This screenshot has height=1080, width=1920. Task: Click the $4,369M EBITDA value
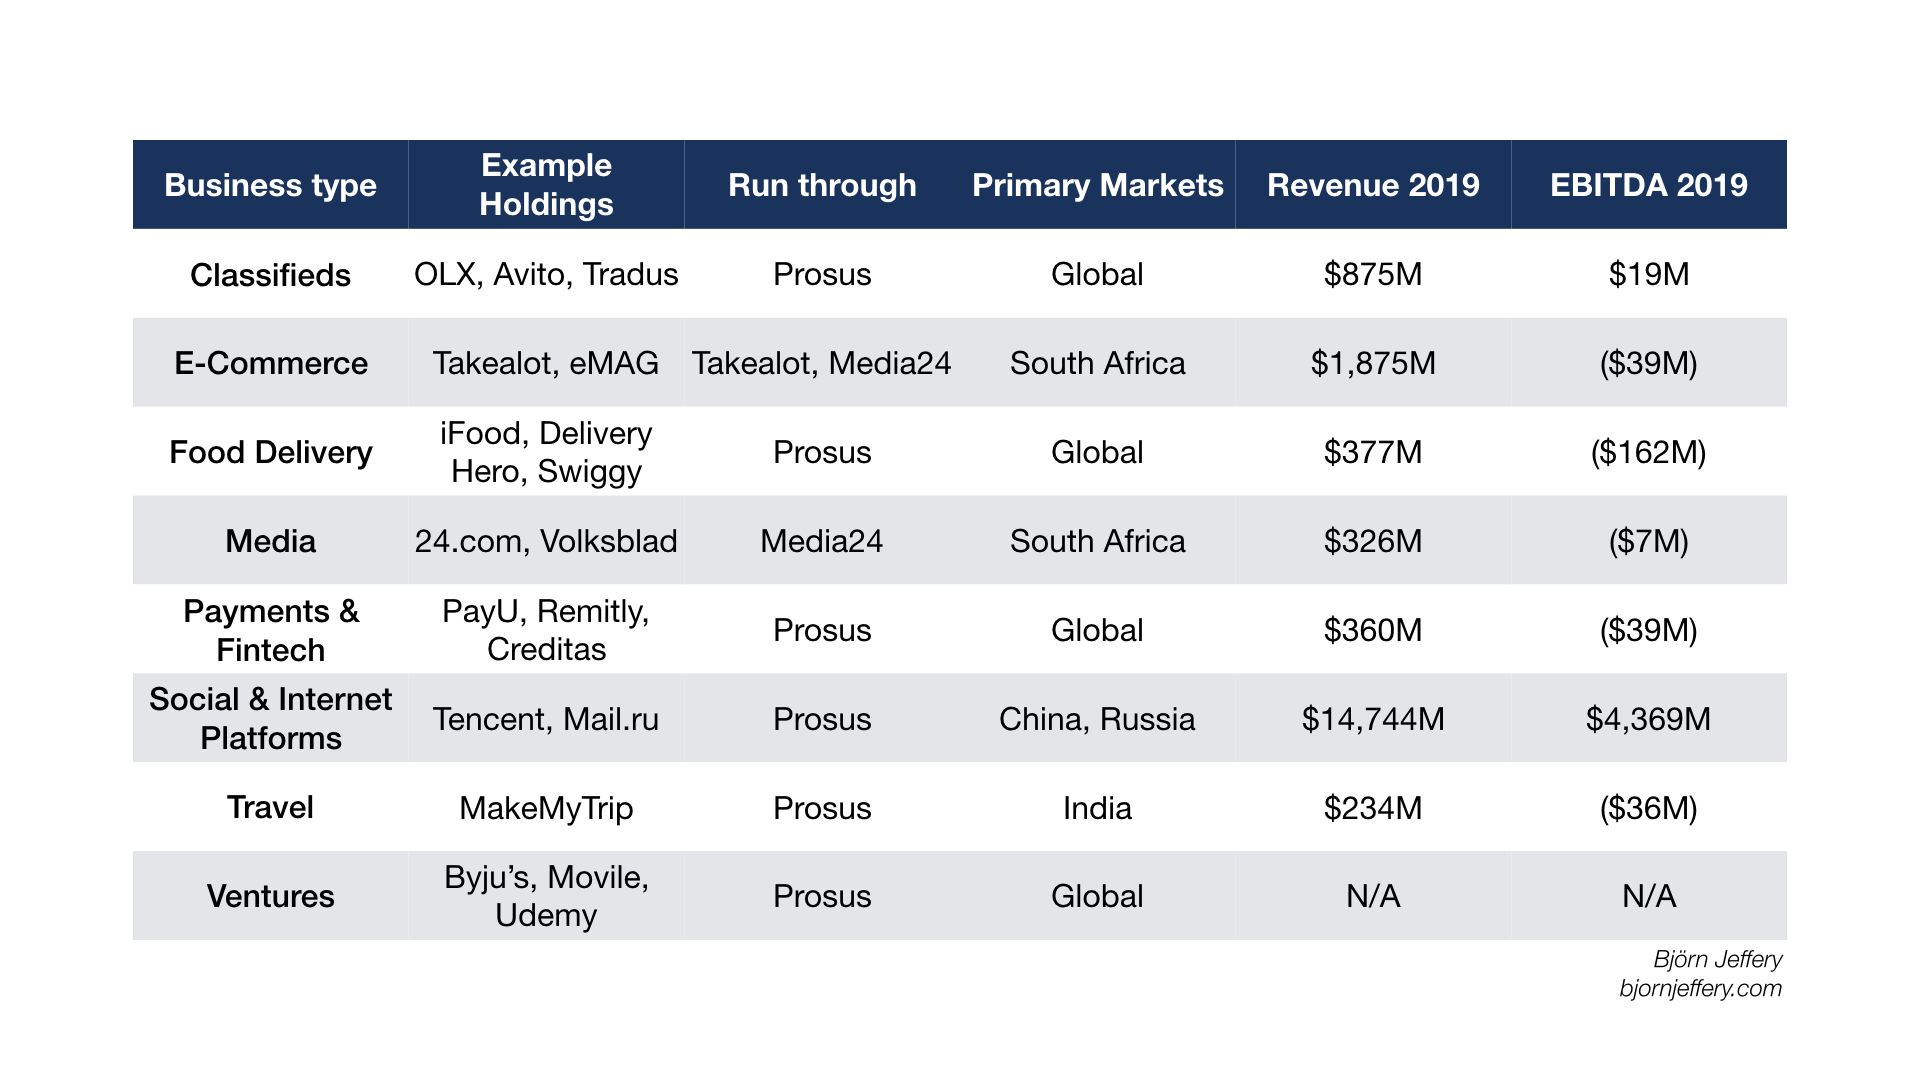(x=1648, y=719)
